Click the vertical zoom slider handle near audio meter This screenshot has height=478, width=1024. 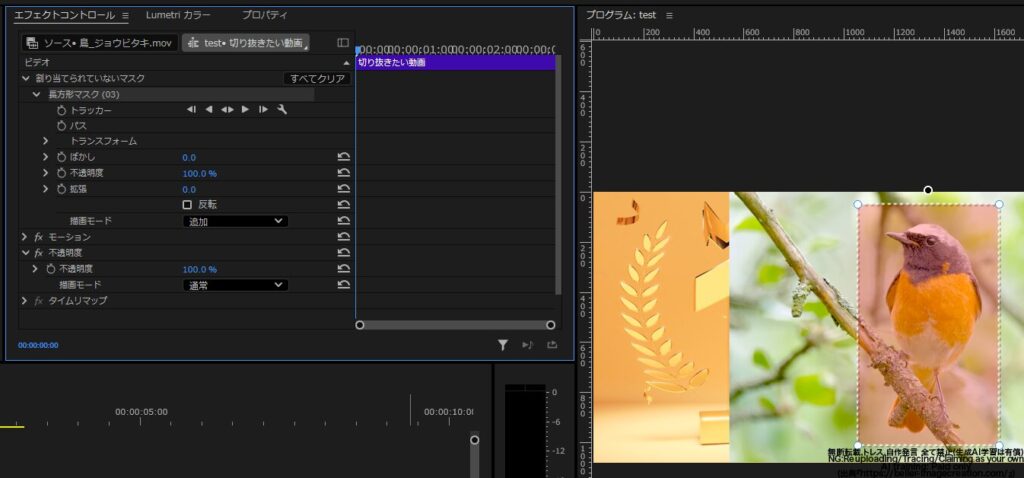click(x=475, y=439)
